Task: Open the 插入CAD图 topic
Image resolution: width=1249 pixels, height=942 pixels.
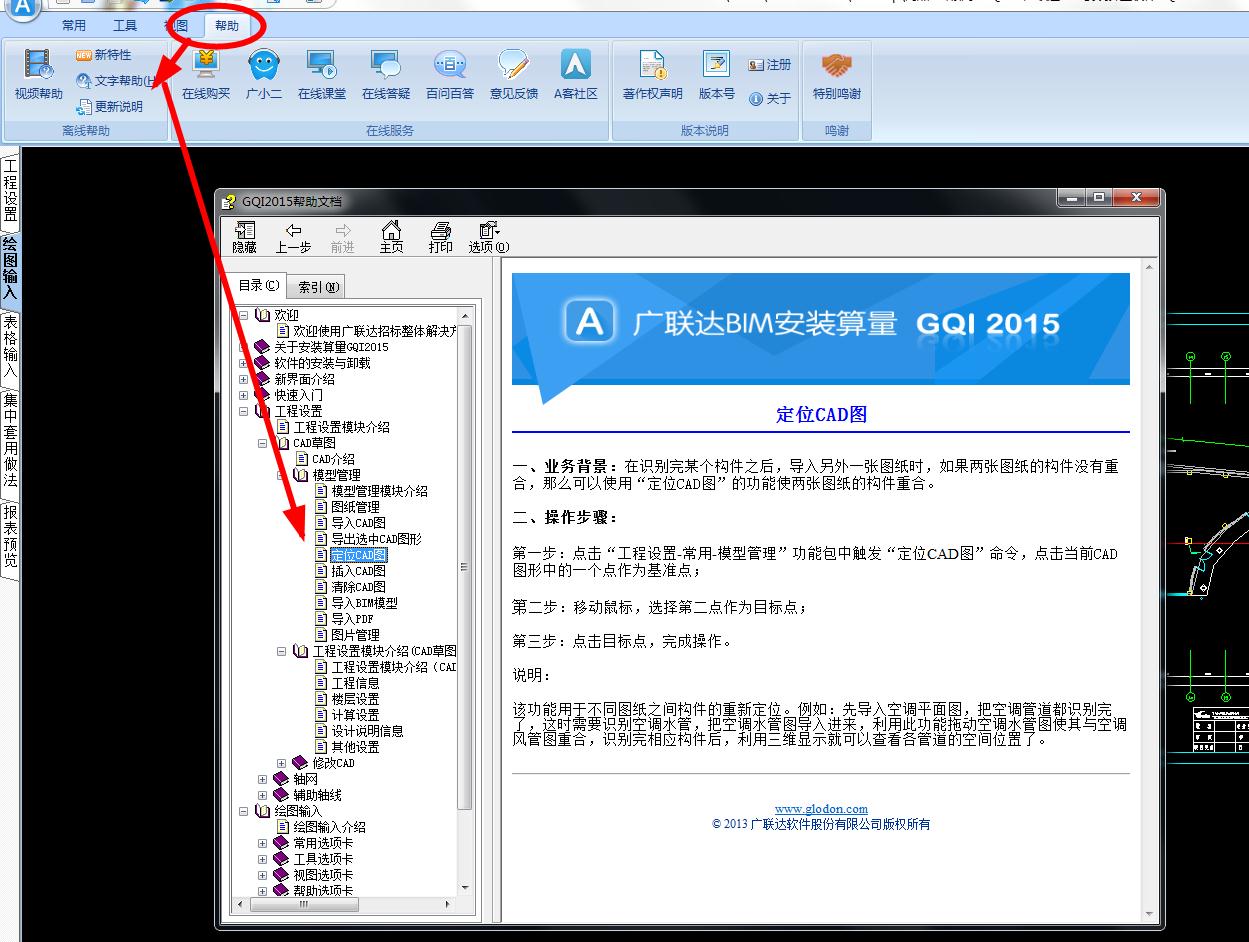Action: pos(358,571)
